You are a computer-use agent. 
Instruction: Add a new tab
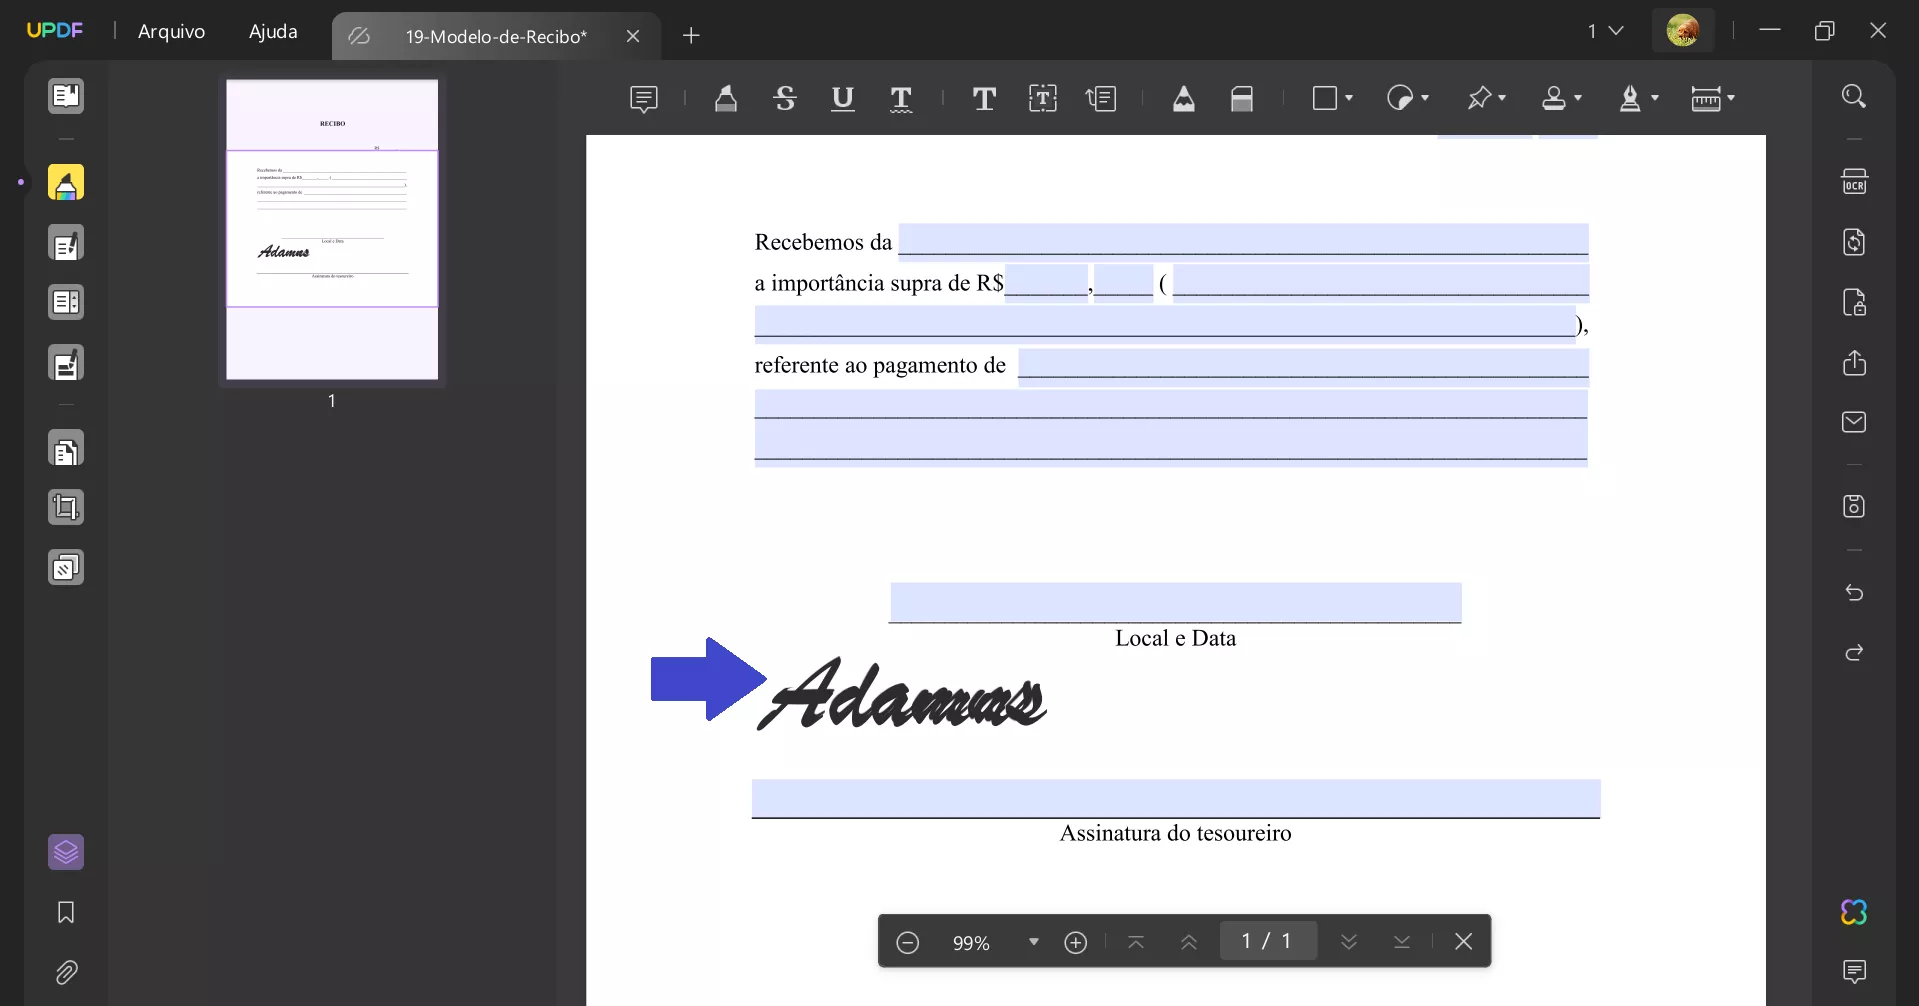(691, 36)
